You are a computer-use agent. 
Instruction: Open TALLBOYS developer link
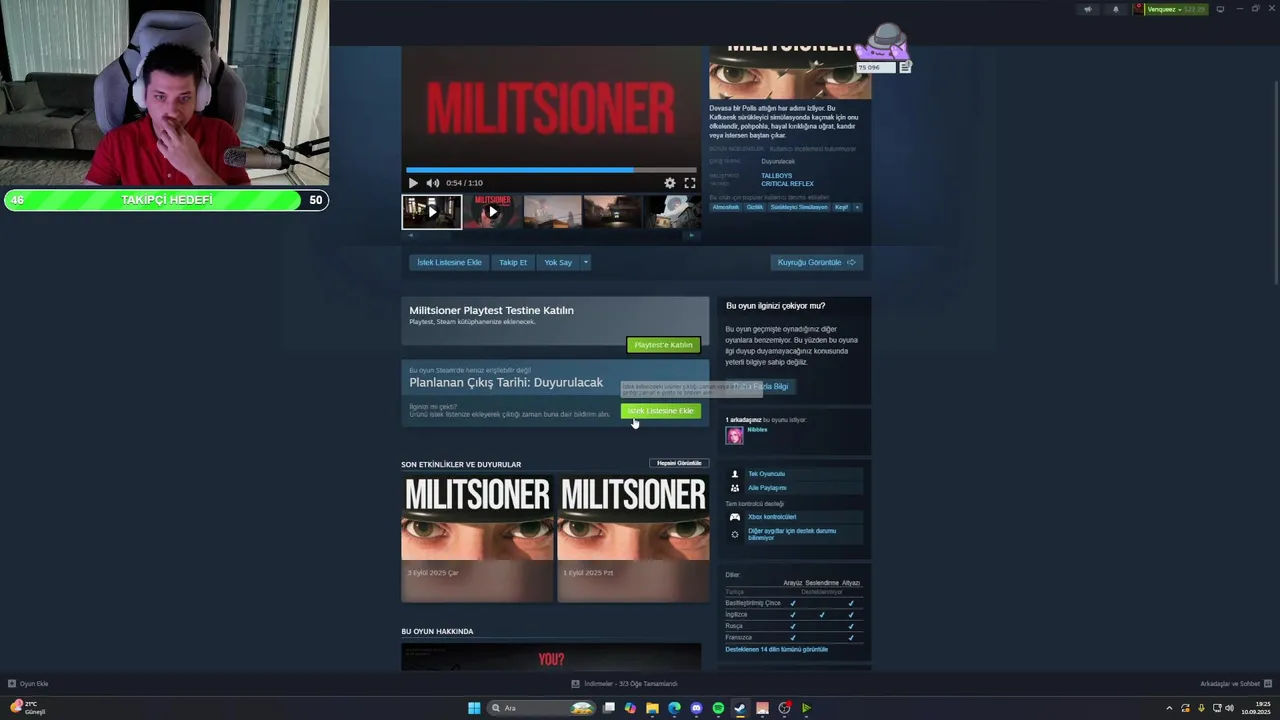click(776, 176)
